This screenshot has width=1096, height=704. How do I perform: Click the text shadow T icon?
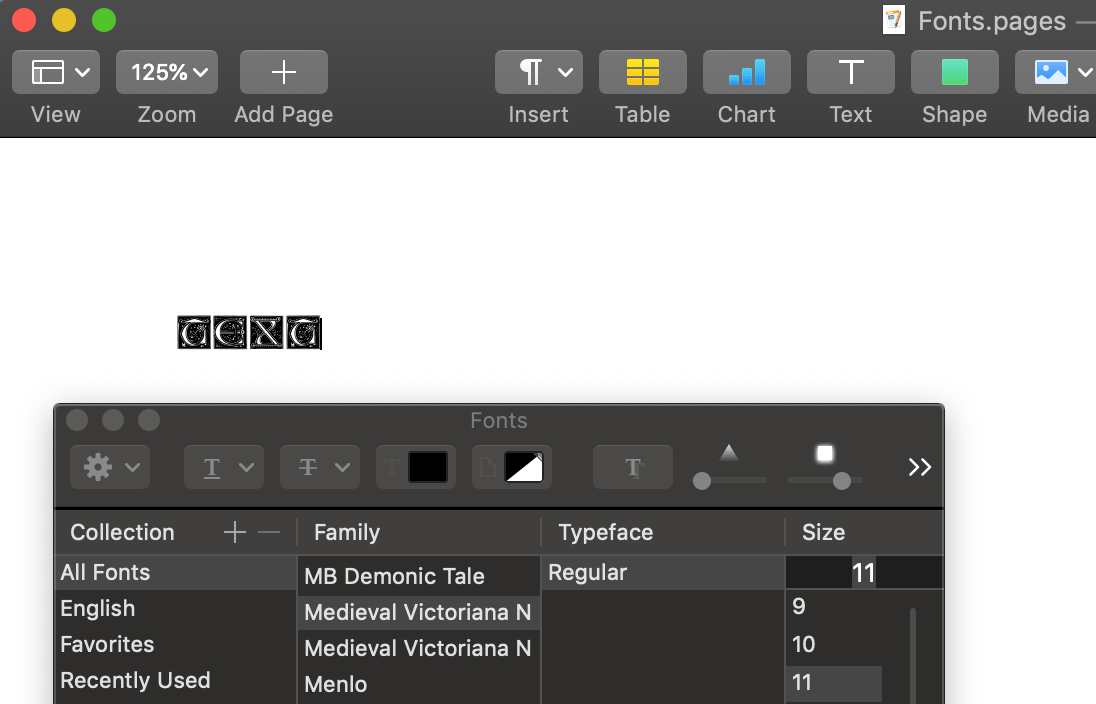point(633,467)
